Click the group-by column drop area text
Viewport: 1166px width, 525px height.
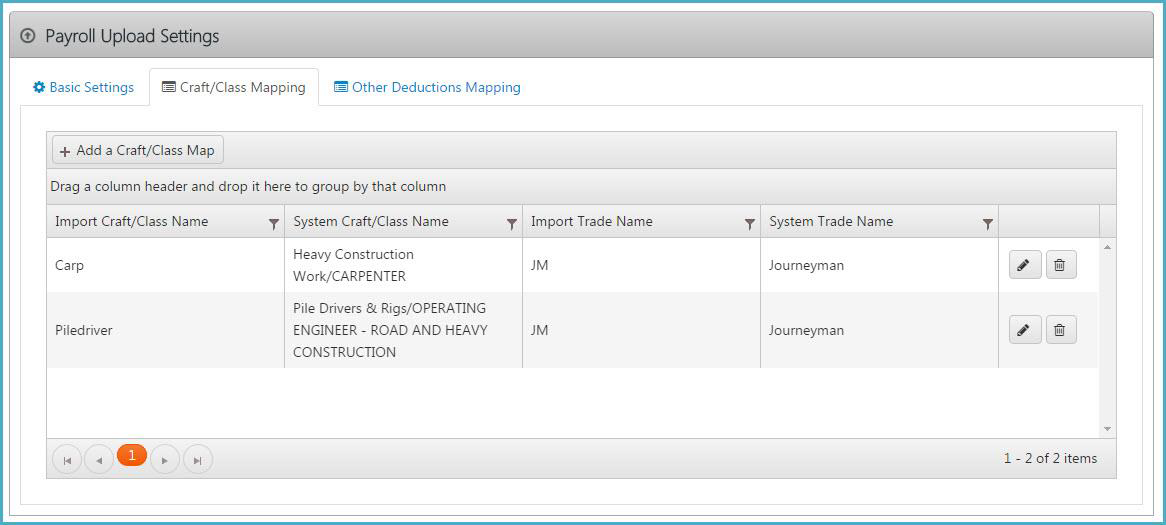coord(248,187)
